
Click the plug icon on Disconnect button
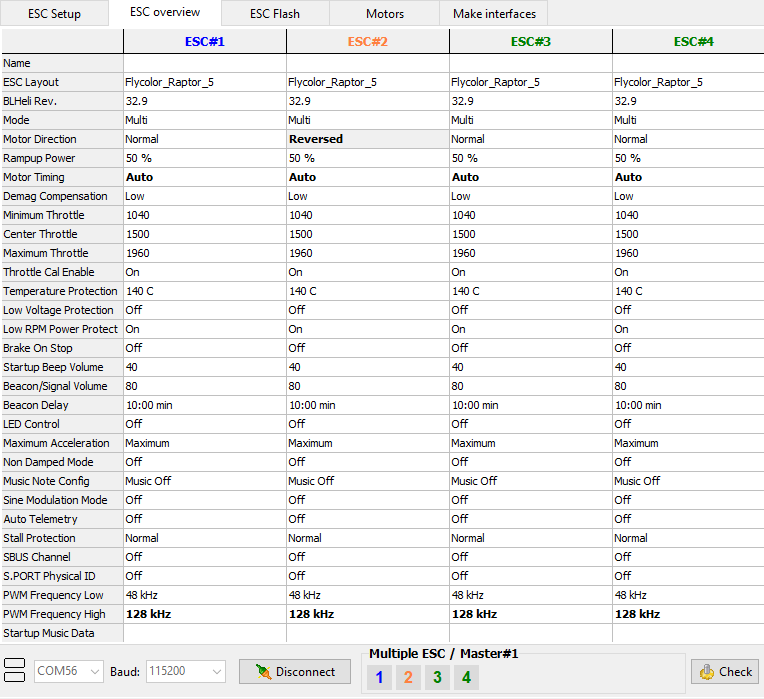click(263, 672)
